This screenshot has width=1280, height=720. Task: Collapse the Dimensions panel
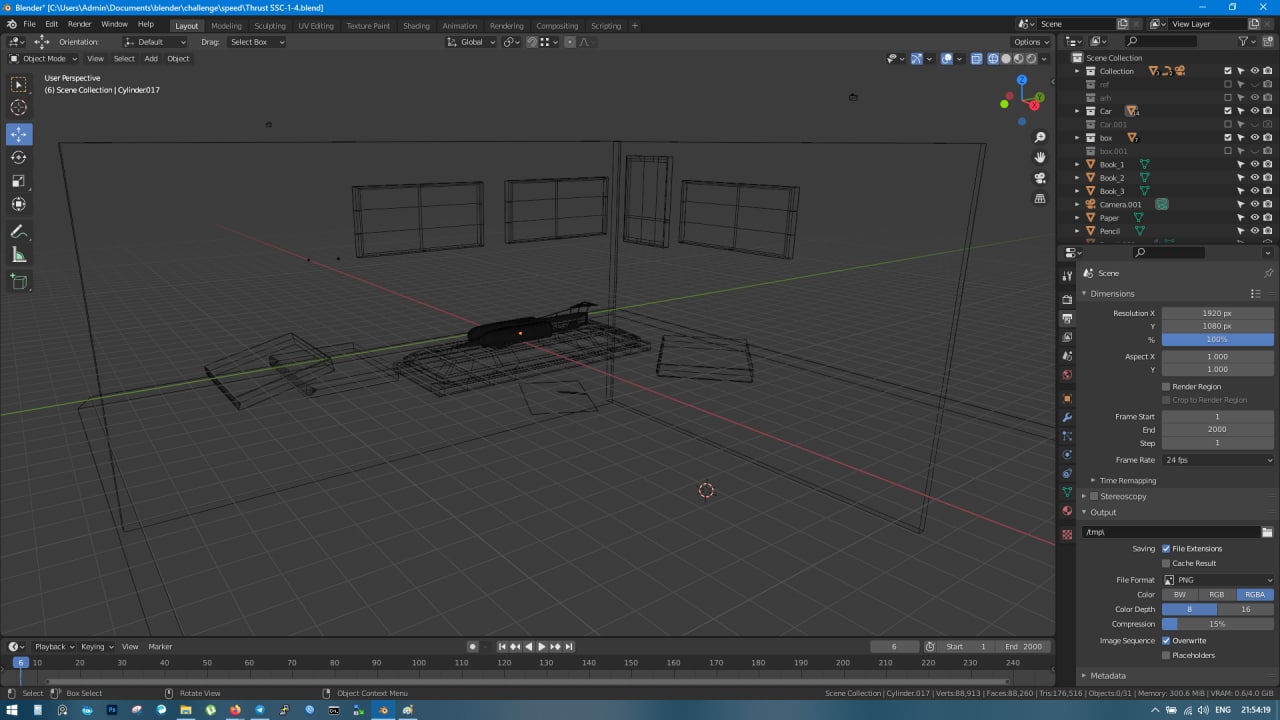pos(1112,294)
